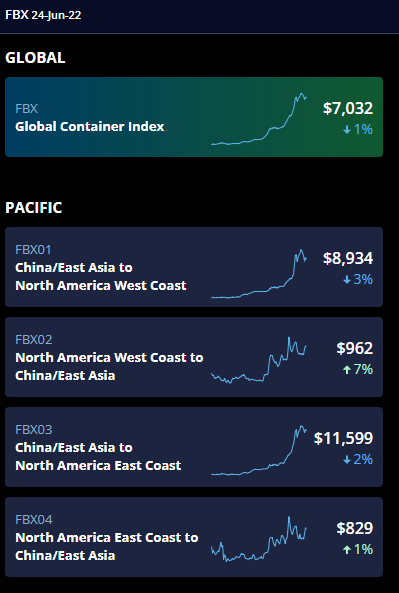Image resolution: width=399 pixels, height=593 pixels.
Task: Select the $8,934 price on FBX01
Action: tap(348, 258)
